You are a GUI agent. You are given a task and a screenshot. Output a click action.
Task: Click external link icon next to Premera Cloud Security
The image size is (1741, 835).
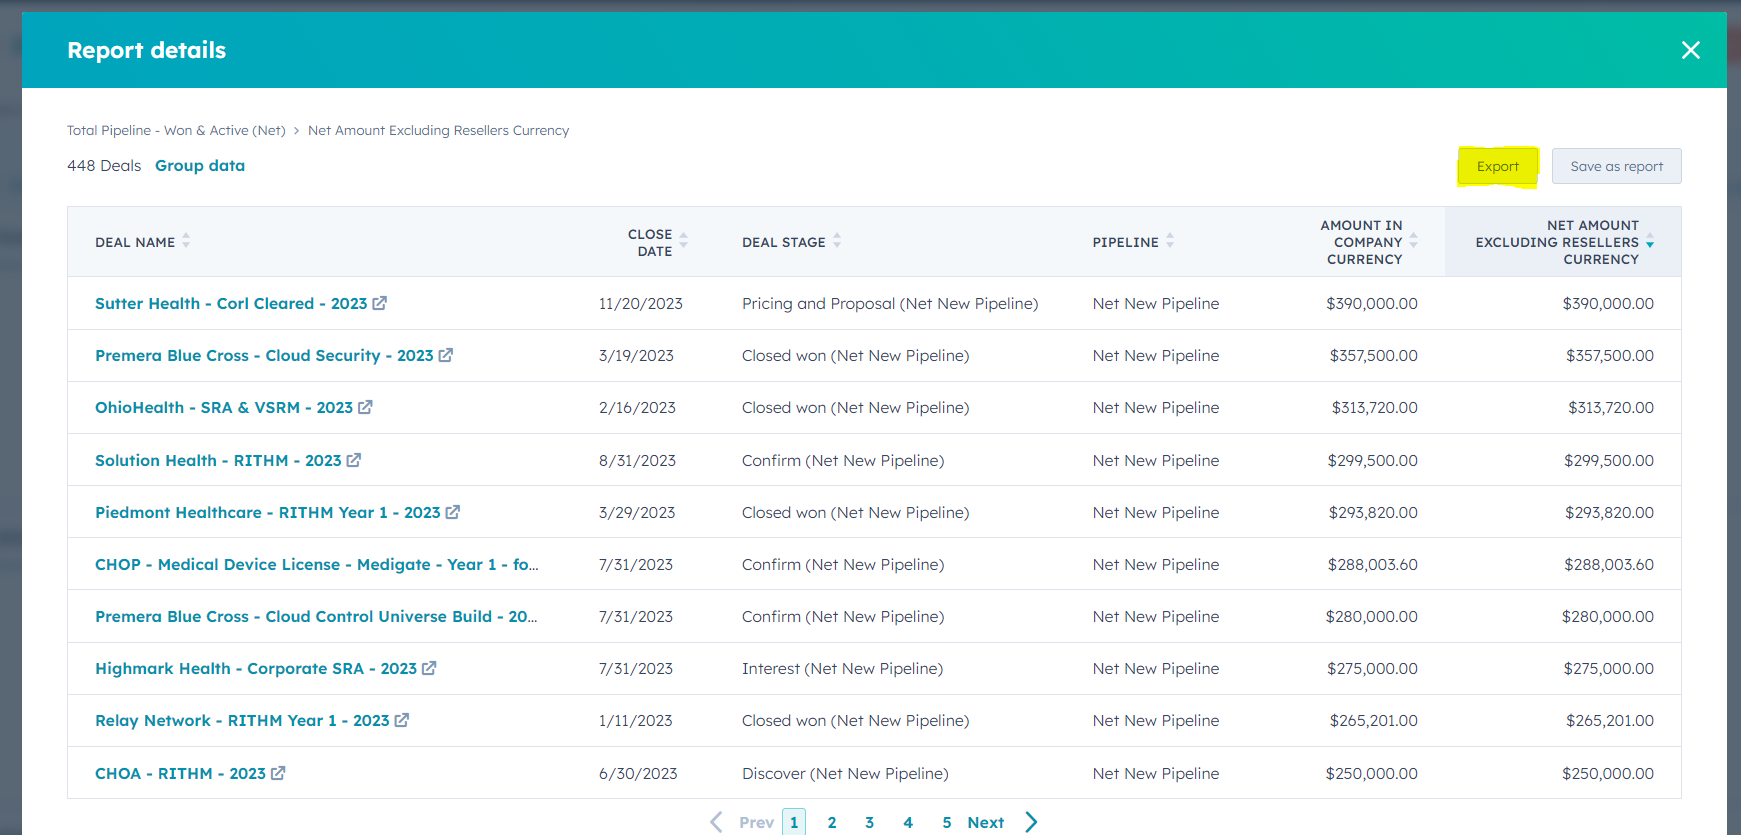coord(446,355)
